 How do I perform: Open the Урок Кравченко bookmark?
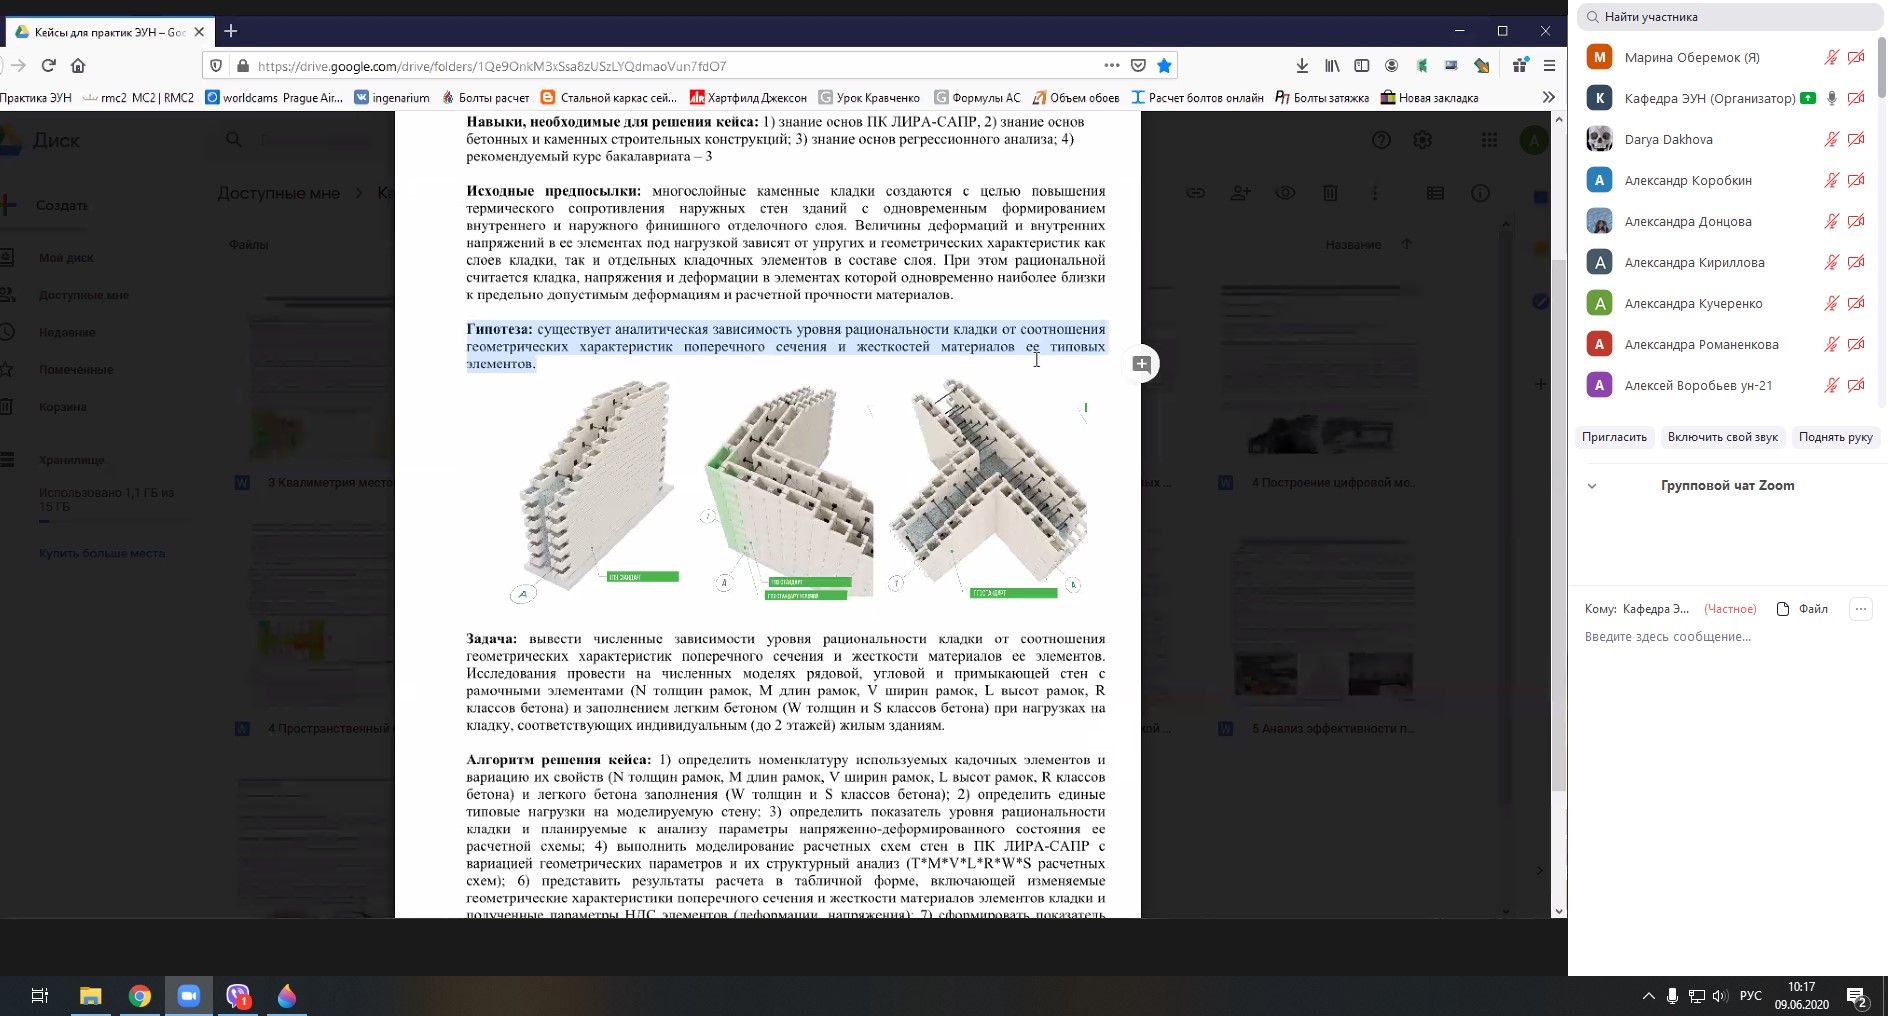coord(868,98)
